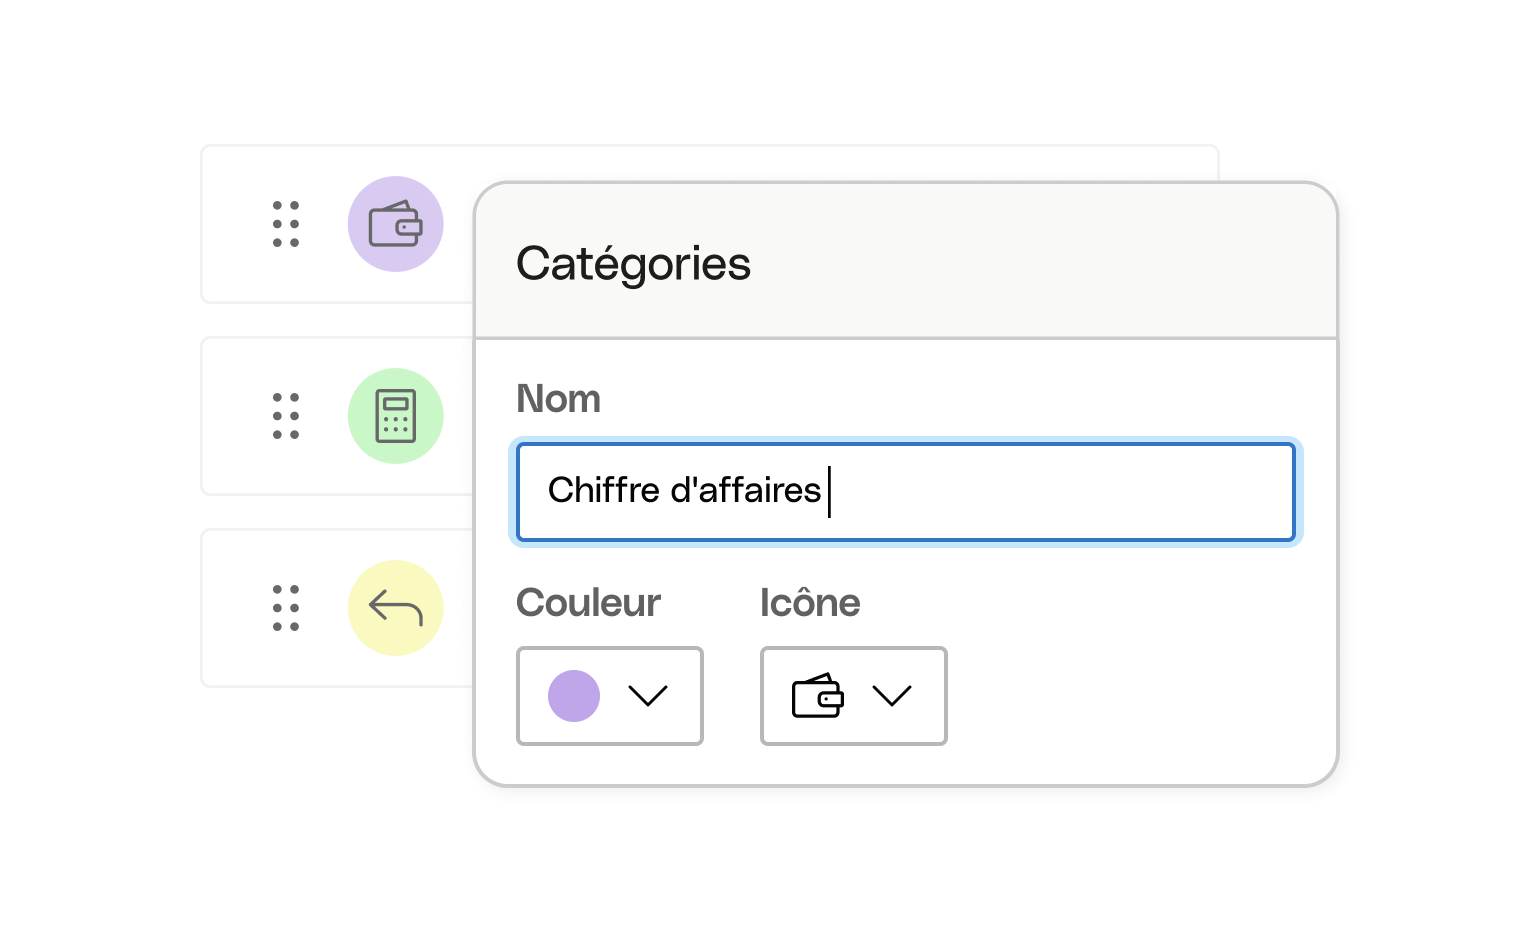Expand the color picker chevron

pyautogui.click(x=649, y=696)
